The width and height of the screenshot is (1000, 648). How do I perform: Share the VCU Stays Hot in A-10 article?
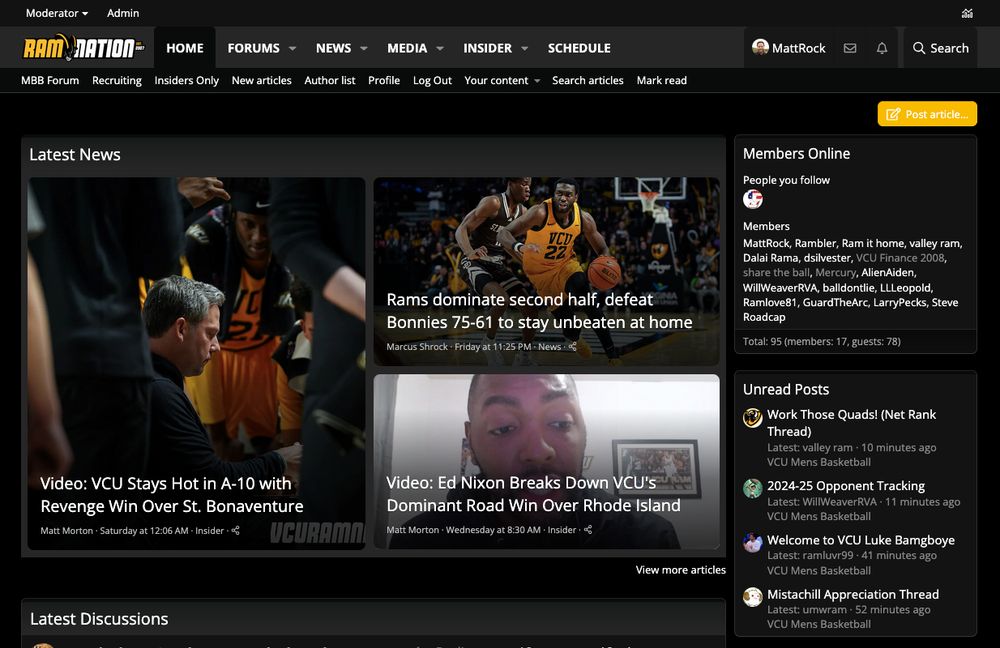235,530
